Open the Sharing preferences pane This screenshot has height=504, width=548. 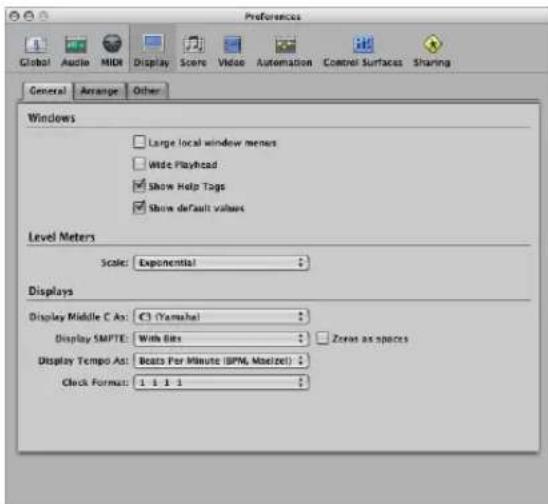click(x=432, y=51)
